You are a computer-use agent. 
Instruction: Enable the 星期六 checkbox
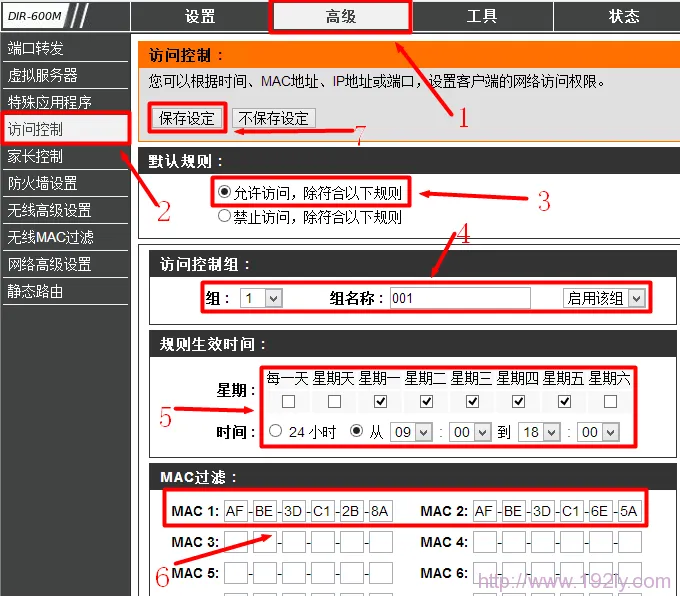[610, 401]
